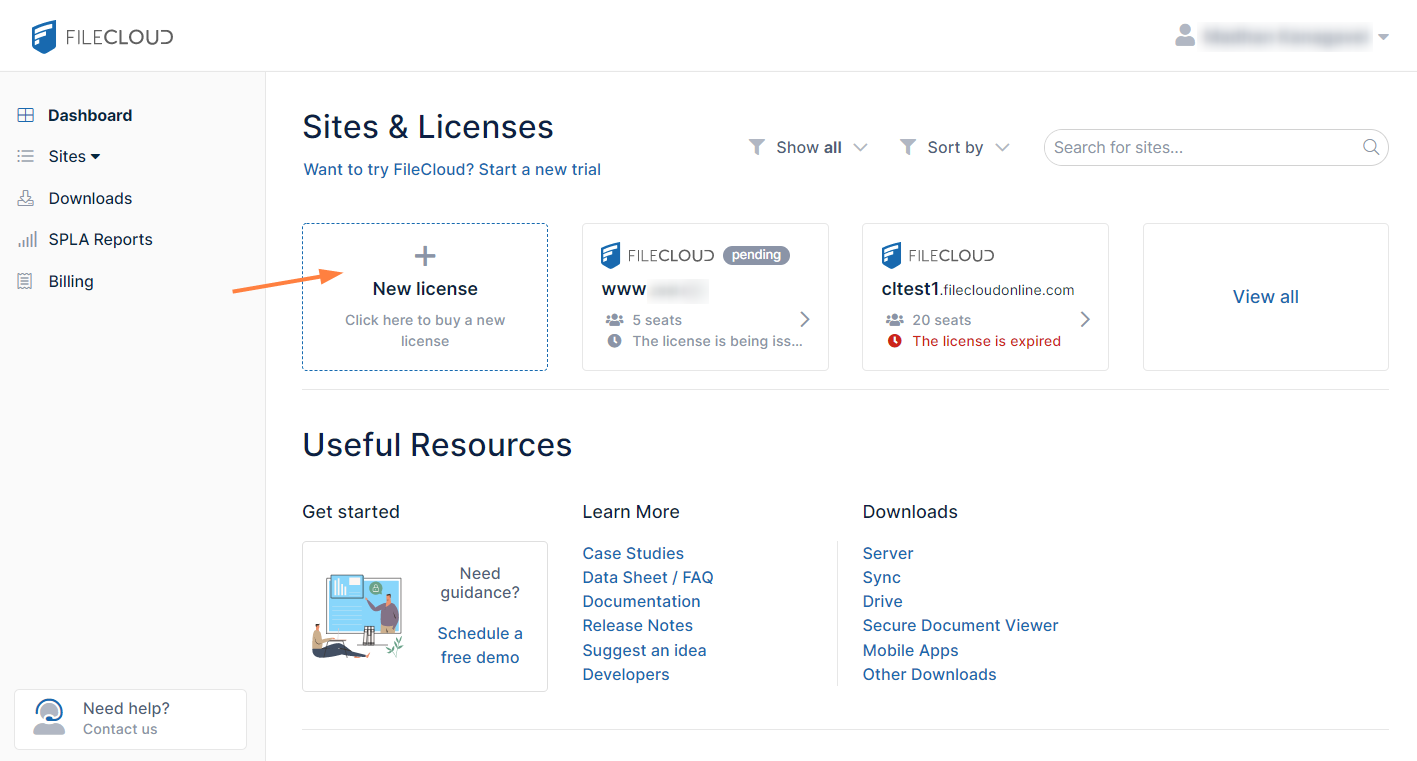
Task: Click the search magnifier icon
Action: click(1370, 147)
